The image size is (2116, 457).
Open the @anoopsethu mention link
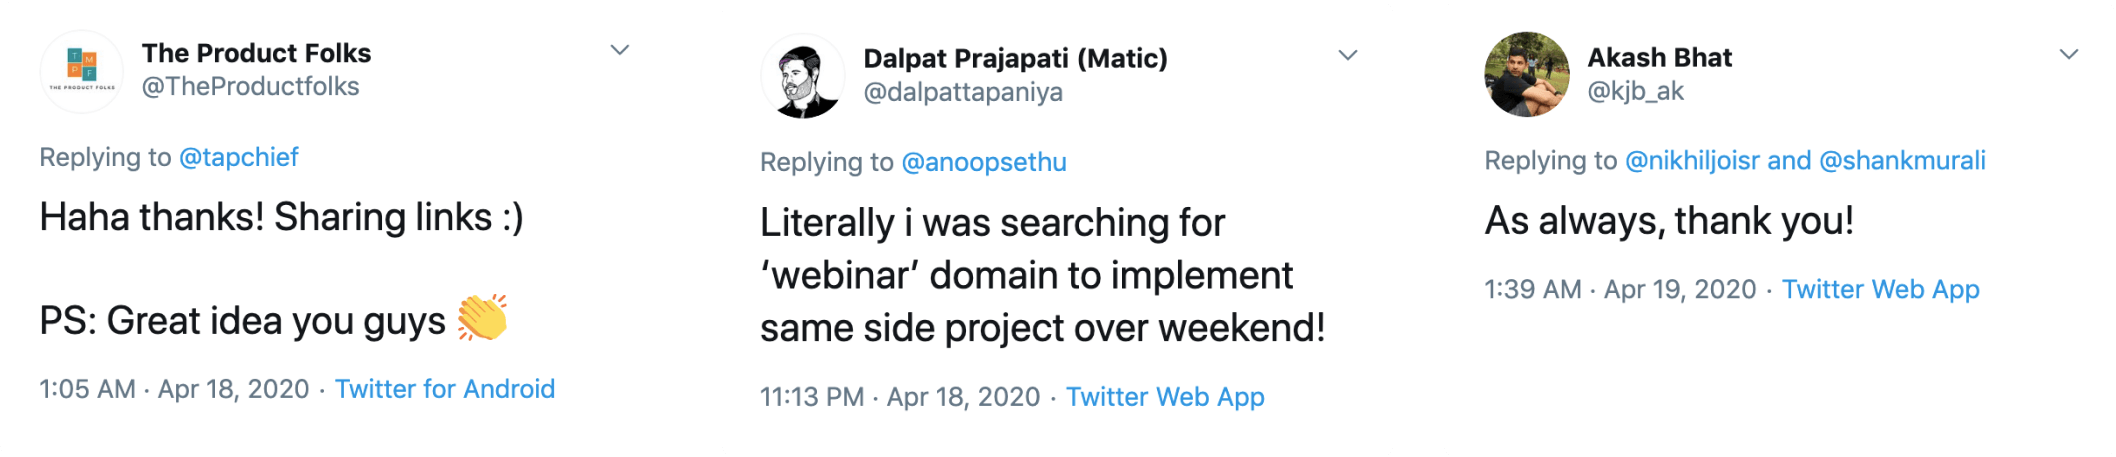984,162
